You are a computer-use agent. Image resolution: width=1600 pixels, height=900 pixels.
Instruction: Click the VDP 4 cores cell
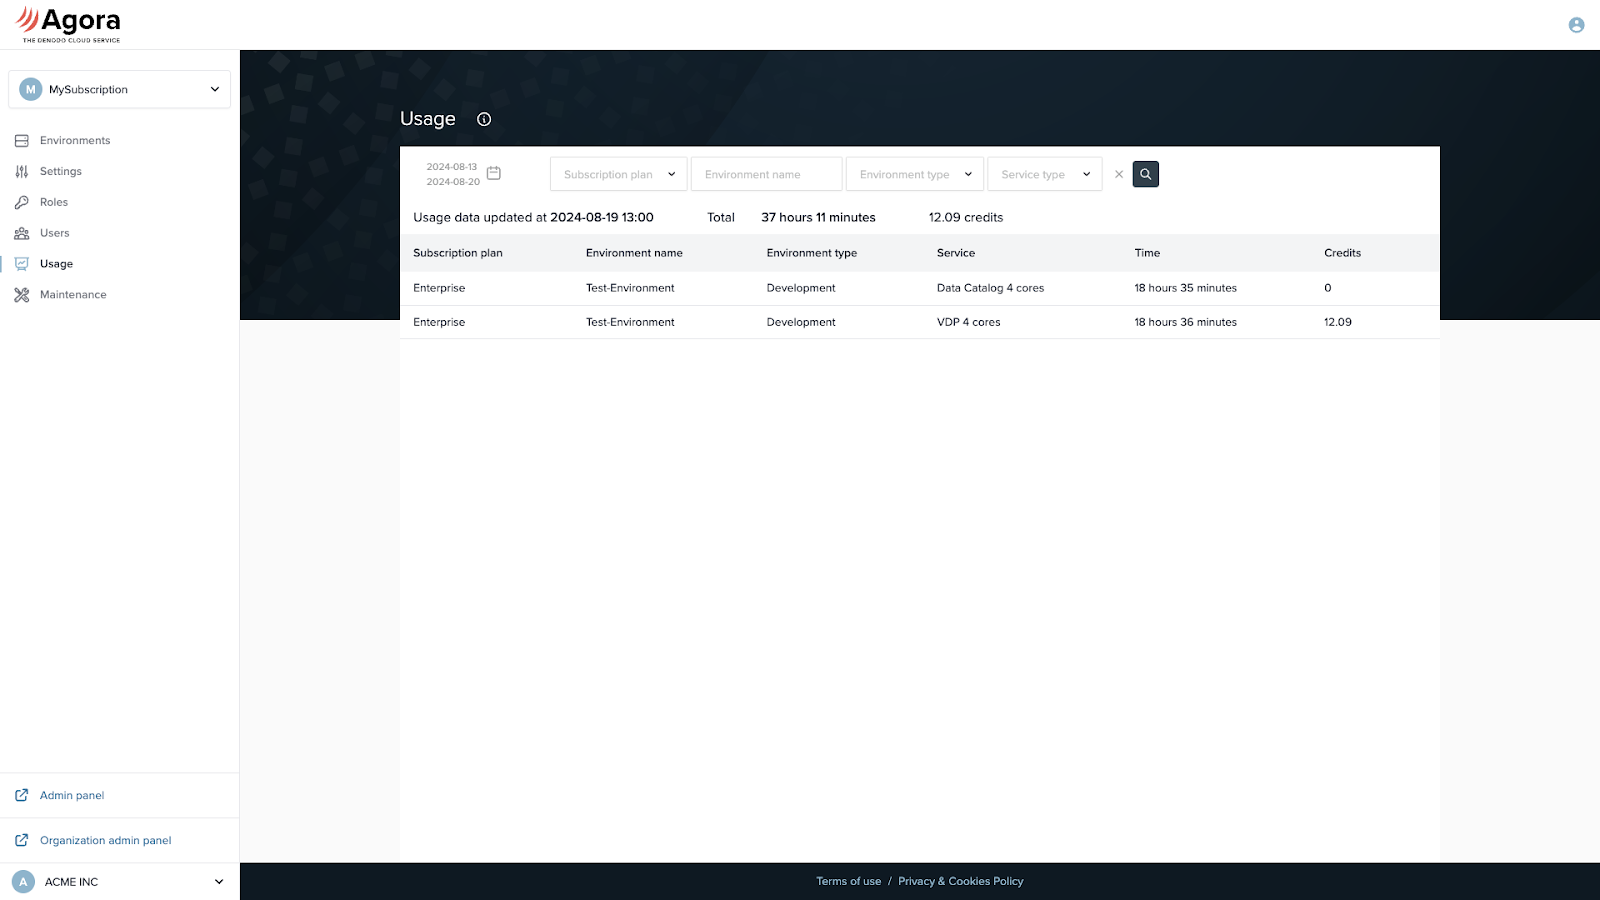968,322
